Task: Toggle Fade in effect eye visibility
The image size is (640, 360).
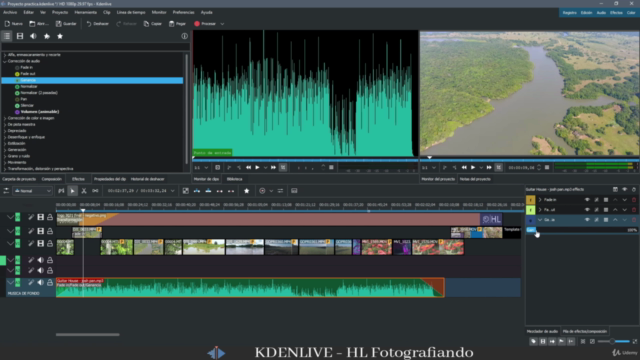Action: (587, 200)
